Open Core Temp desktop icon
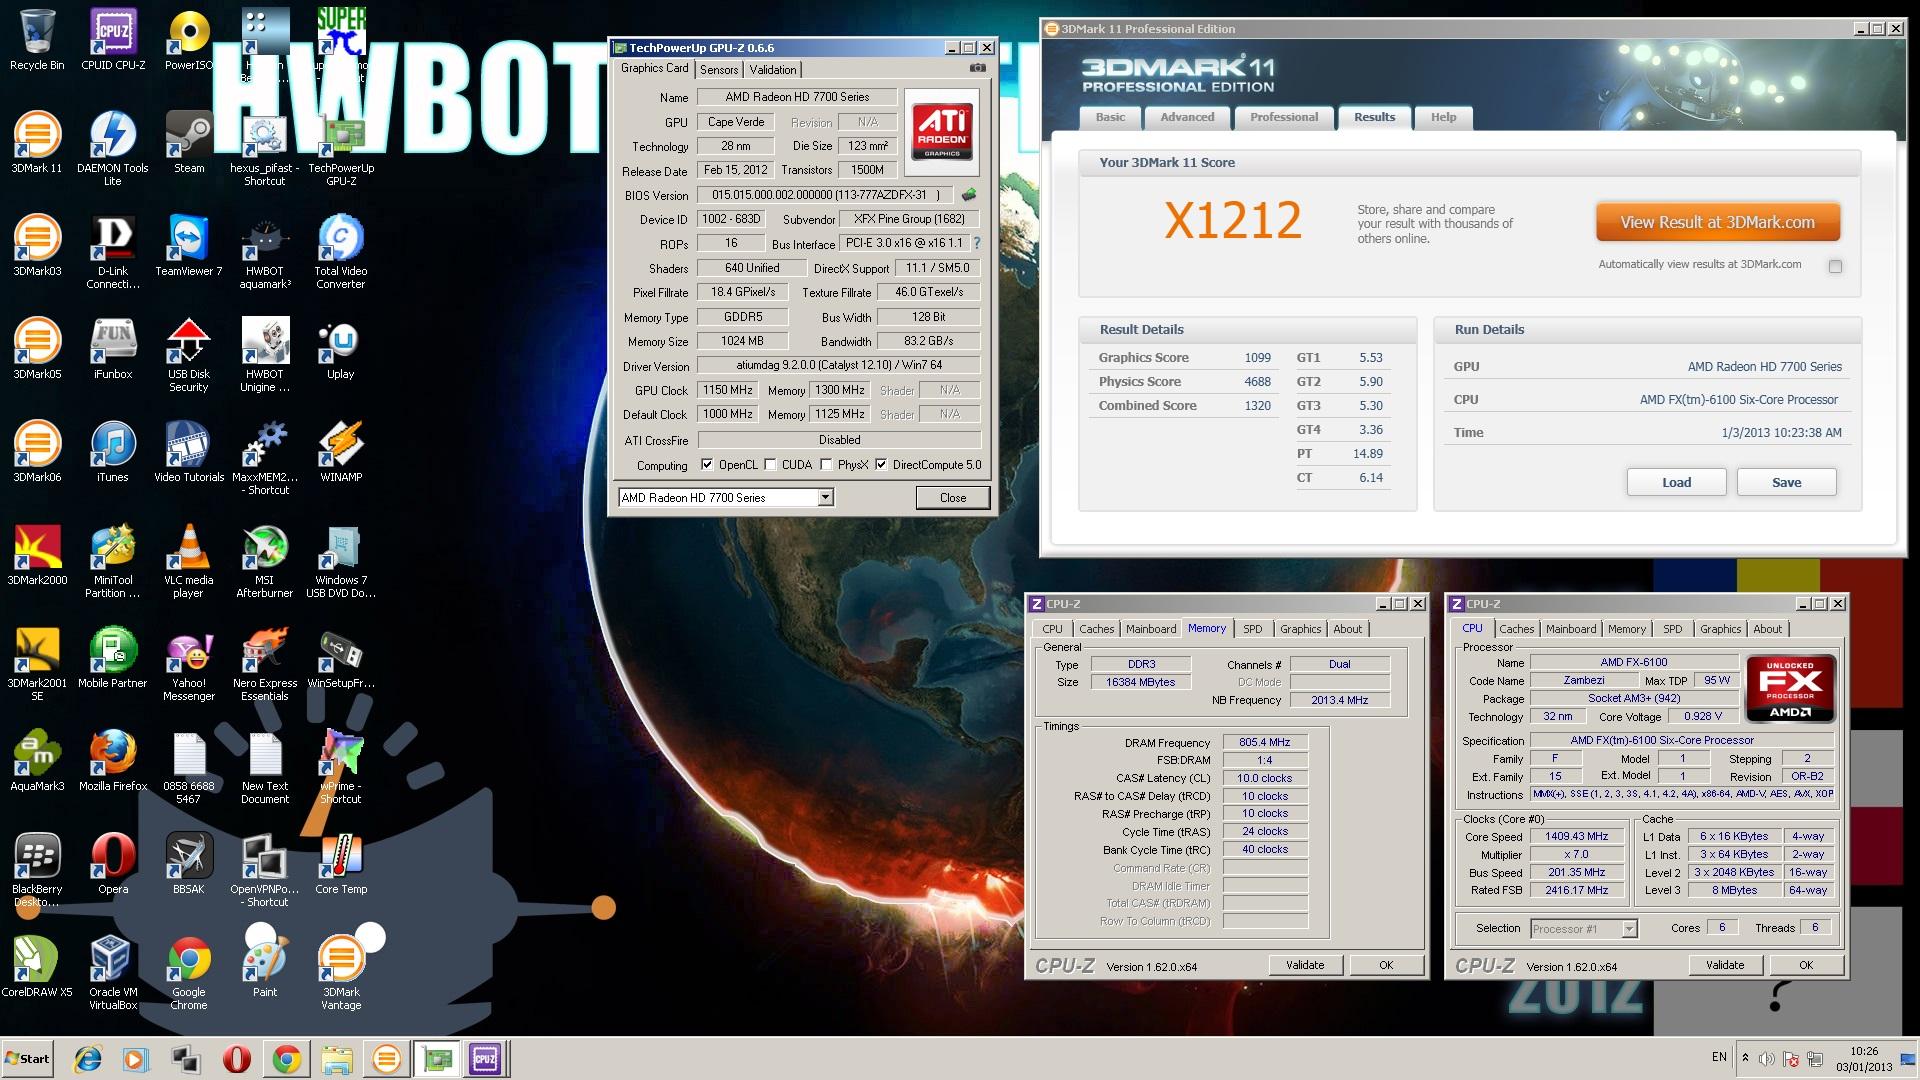This screenshot has width=1920, height=1080. click(341, 864)
